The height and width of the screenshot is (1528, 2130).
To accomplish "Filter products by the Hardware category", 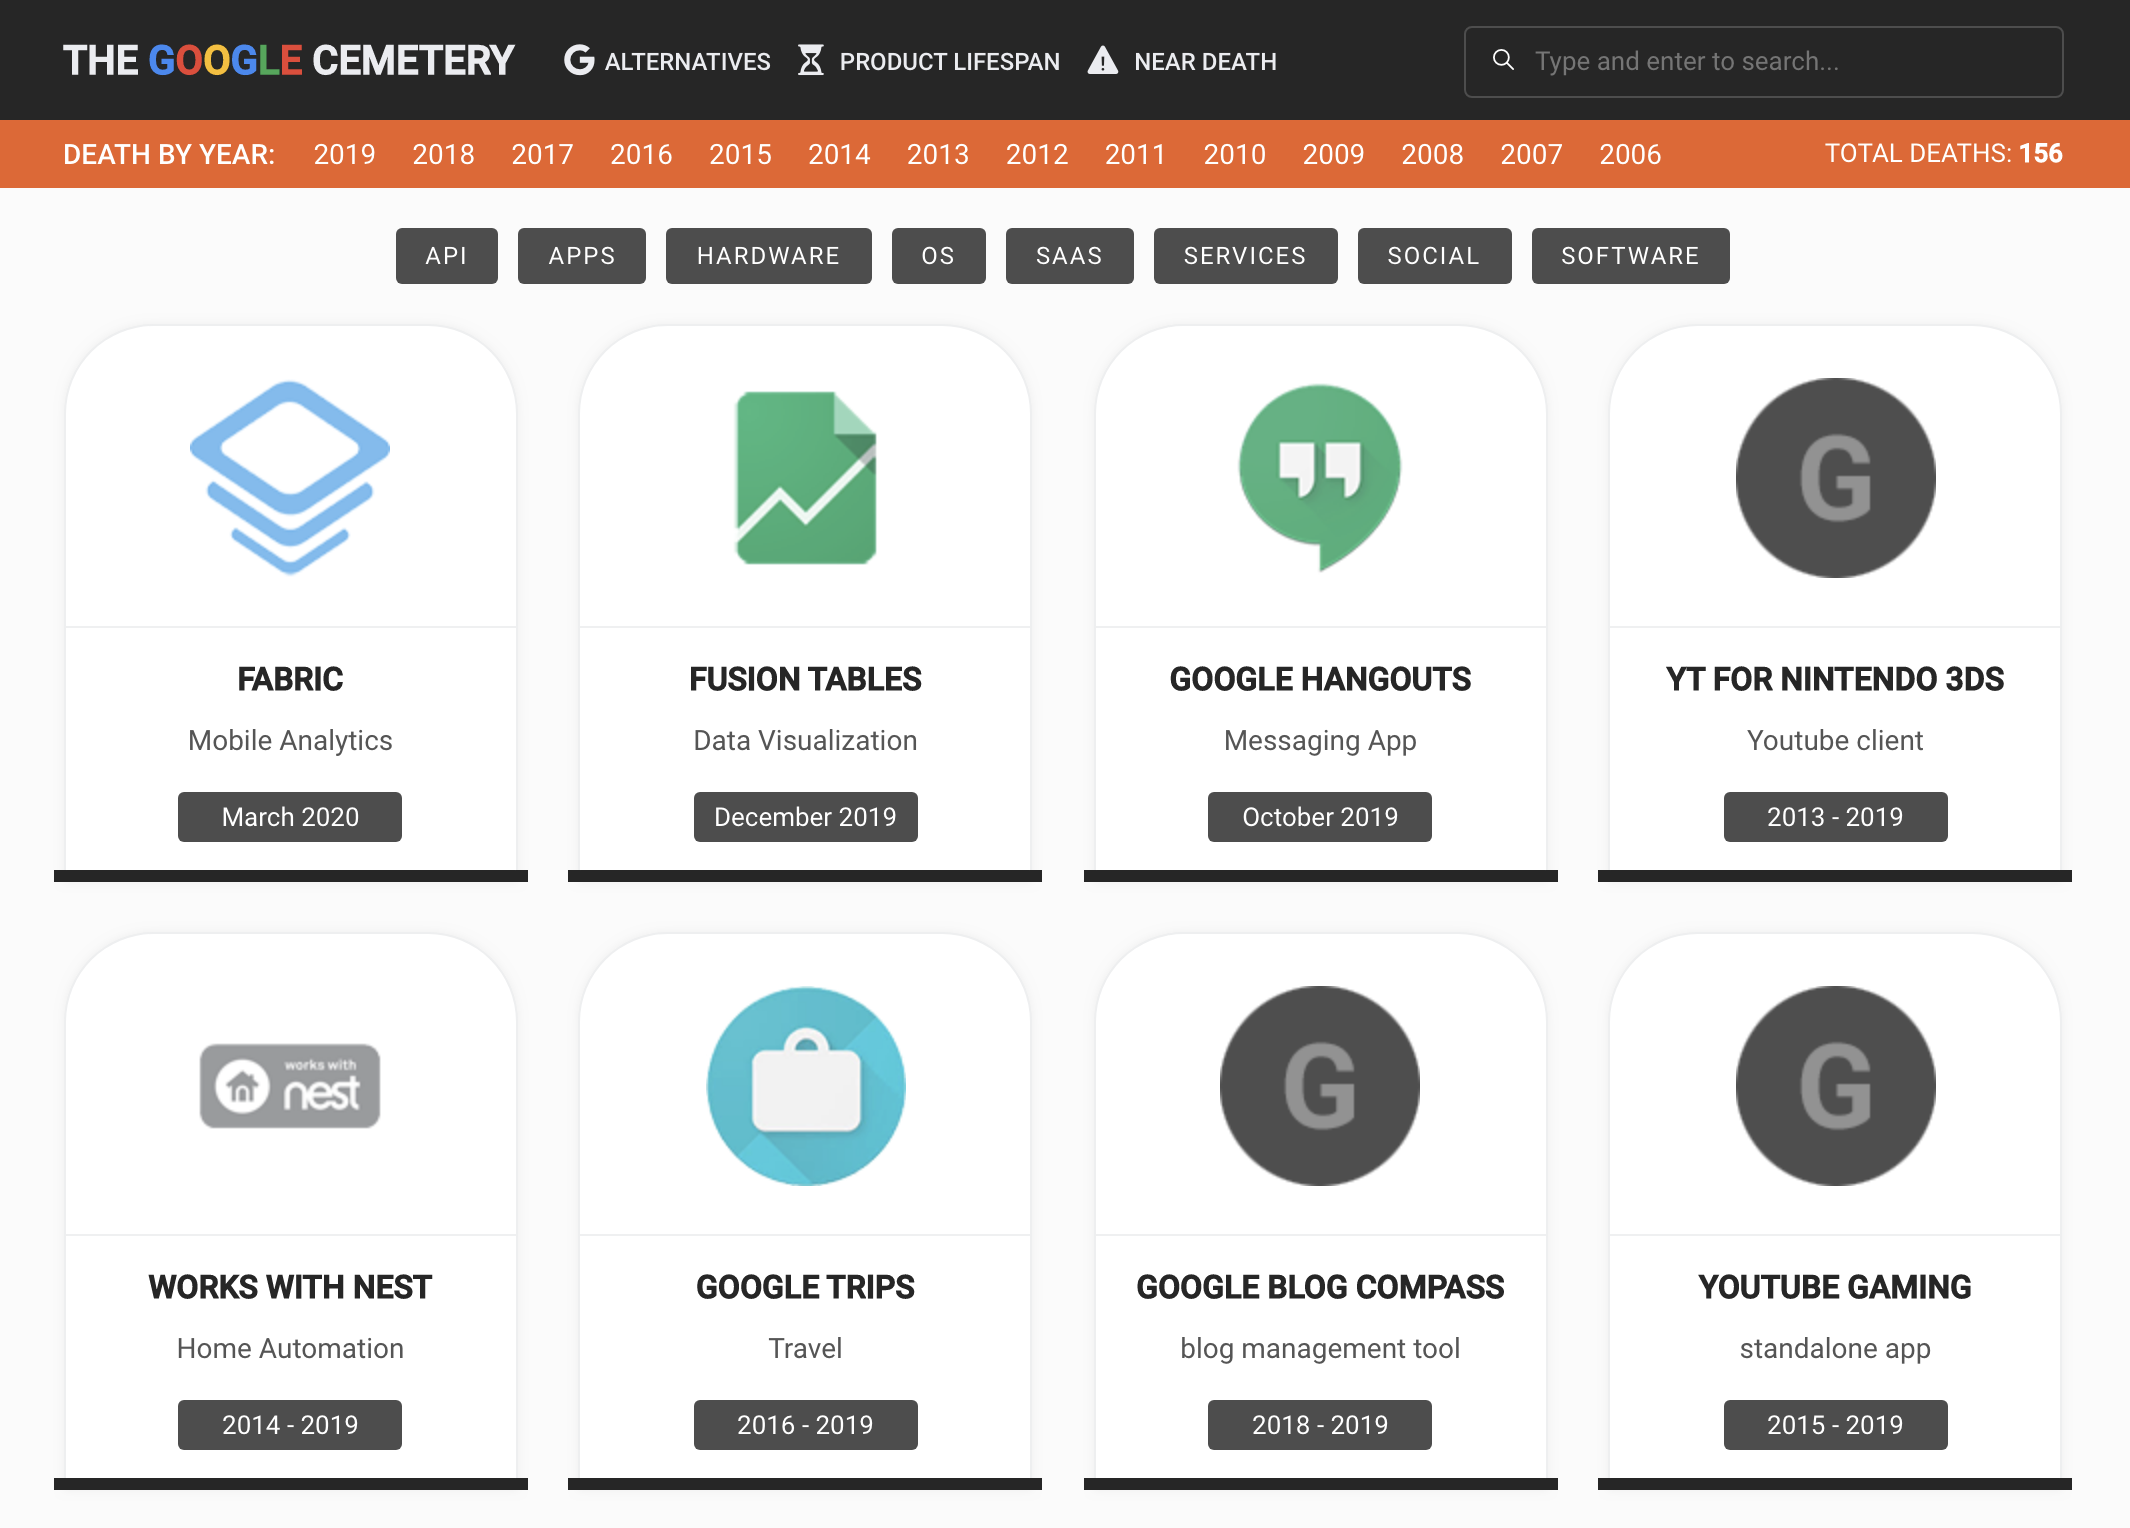I will (768, 256).
